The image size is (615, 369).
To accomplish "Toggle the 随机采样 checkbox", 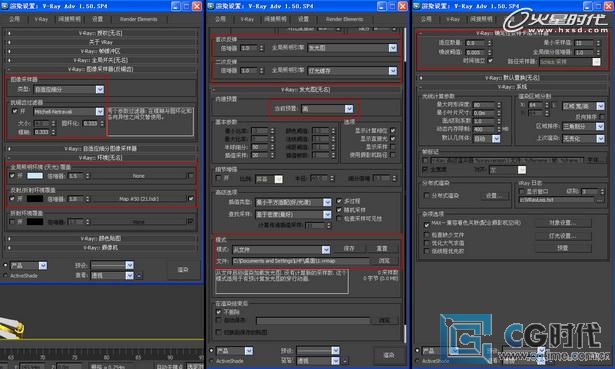I will [339, 210].
